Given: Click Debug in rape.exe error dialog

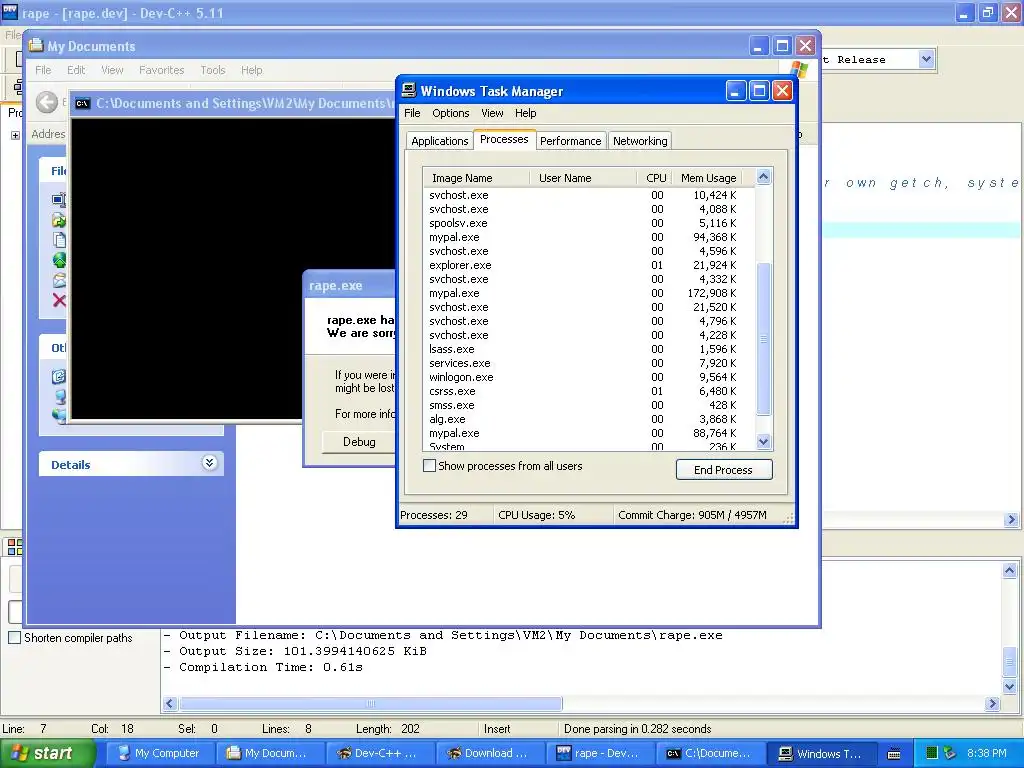Looking at the screenshot, I should pyautogui.click(x=359, y=442).
